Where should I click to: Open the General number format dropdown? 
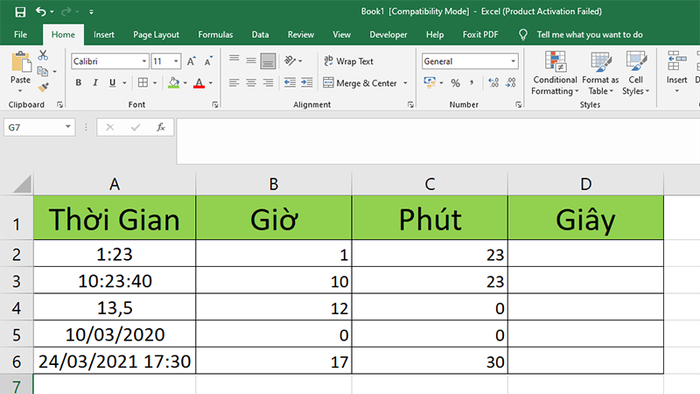tap(513, 61)
